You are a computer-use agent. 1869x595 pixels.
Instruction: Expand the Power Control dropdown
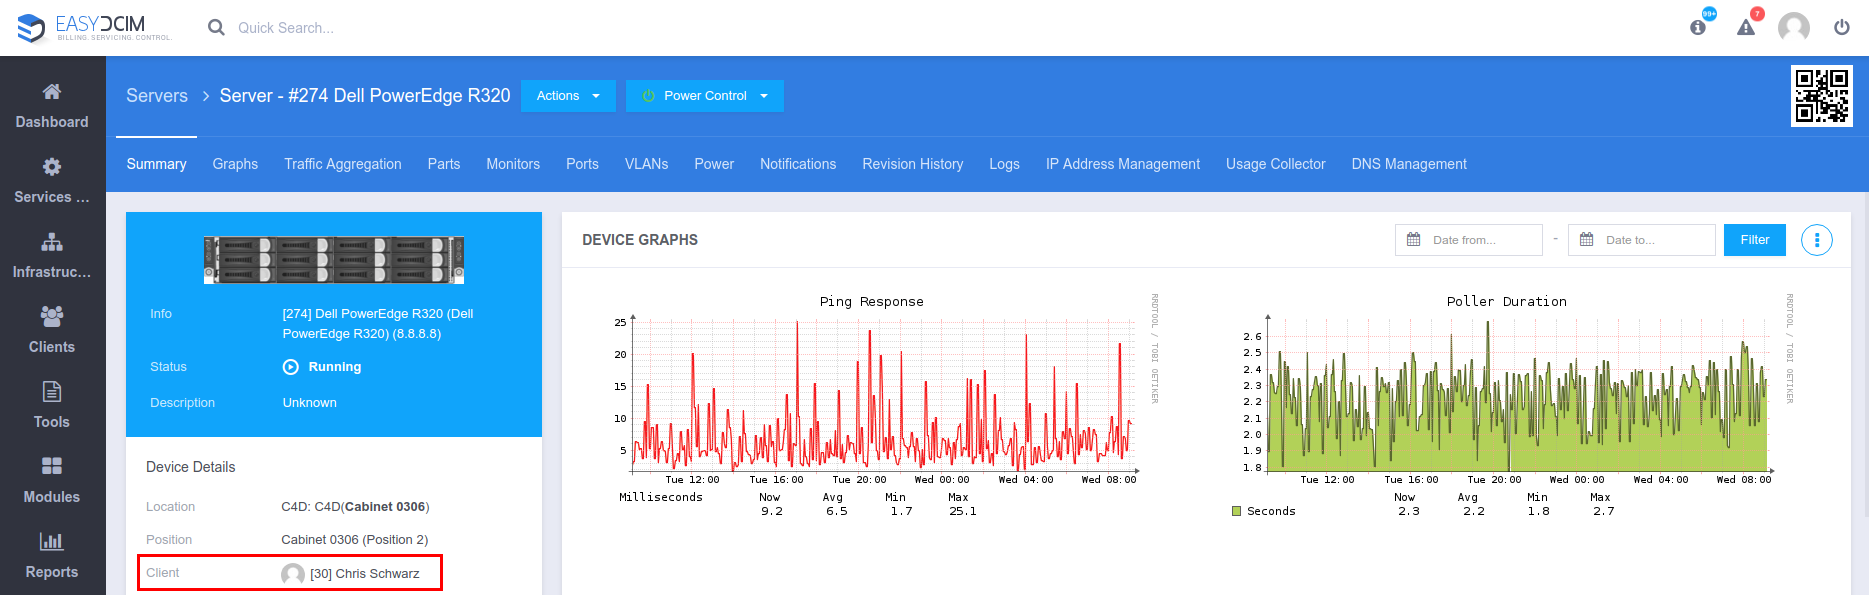tap(705, 96)
